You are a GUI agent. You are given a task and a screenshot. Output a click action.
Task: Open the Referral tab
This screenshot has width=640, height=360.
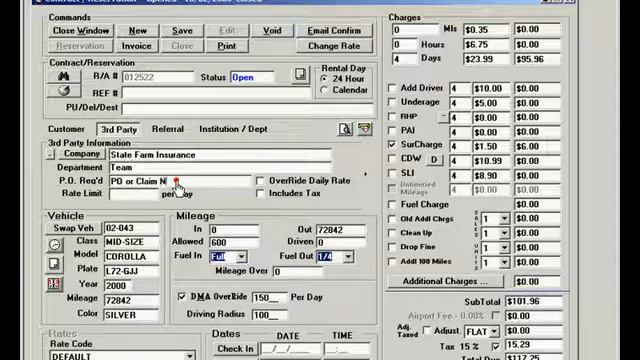click(x=168, y=129)
